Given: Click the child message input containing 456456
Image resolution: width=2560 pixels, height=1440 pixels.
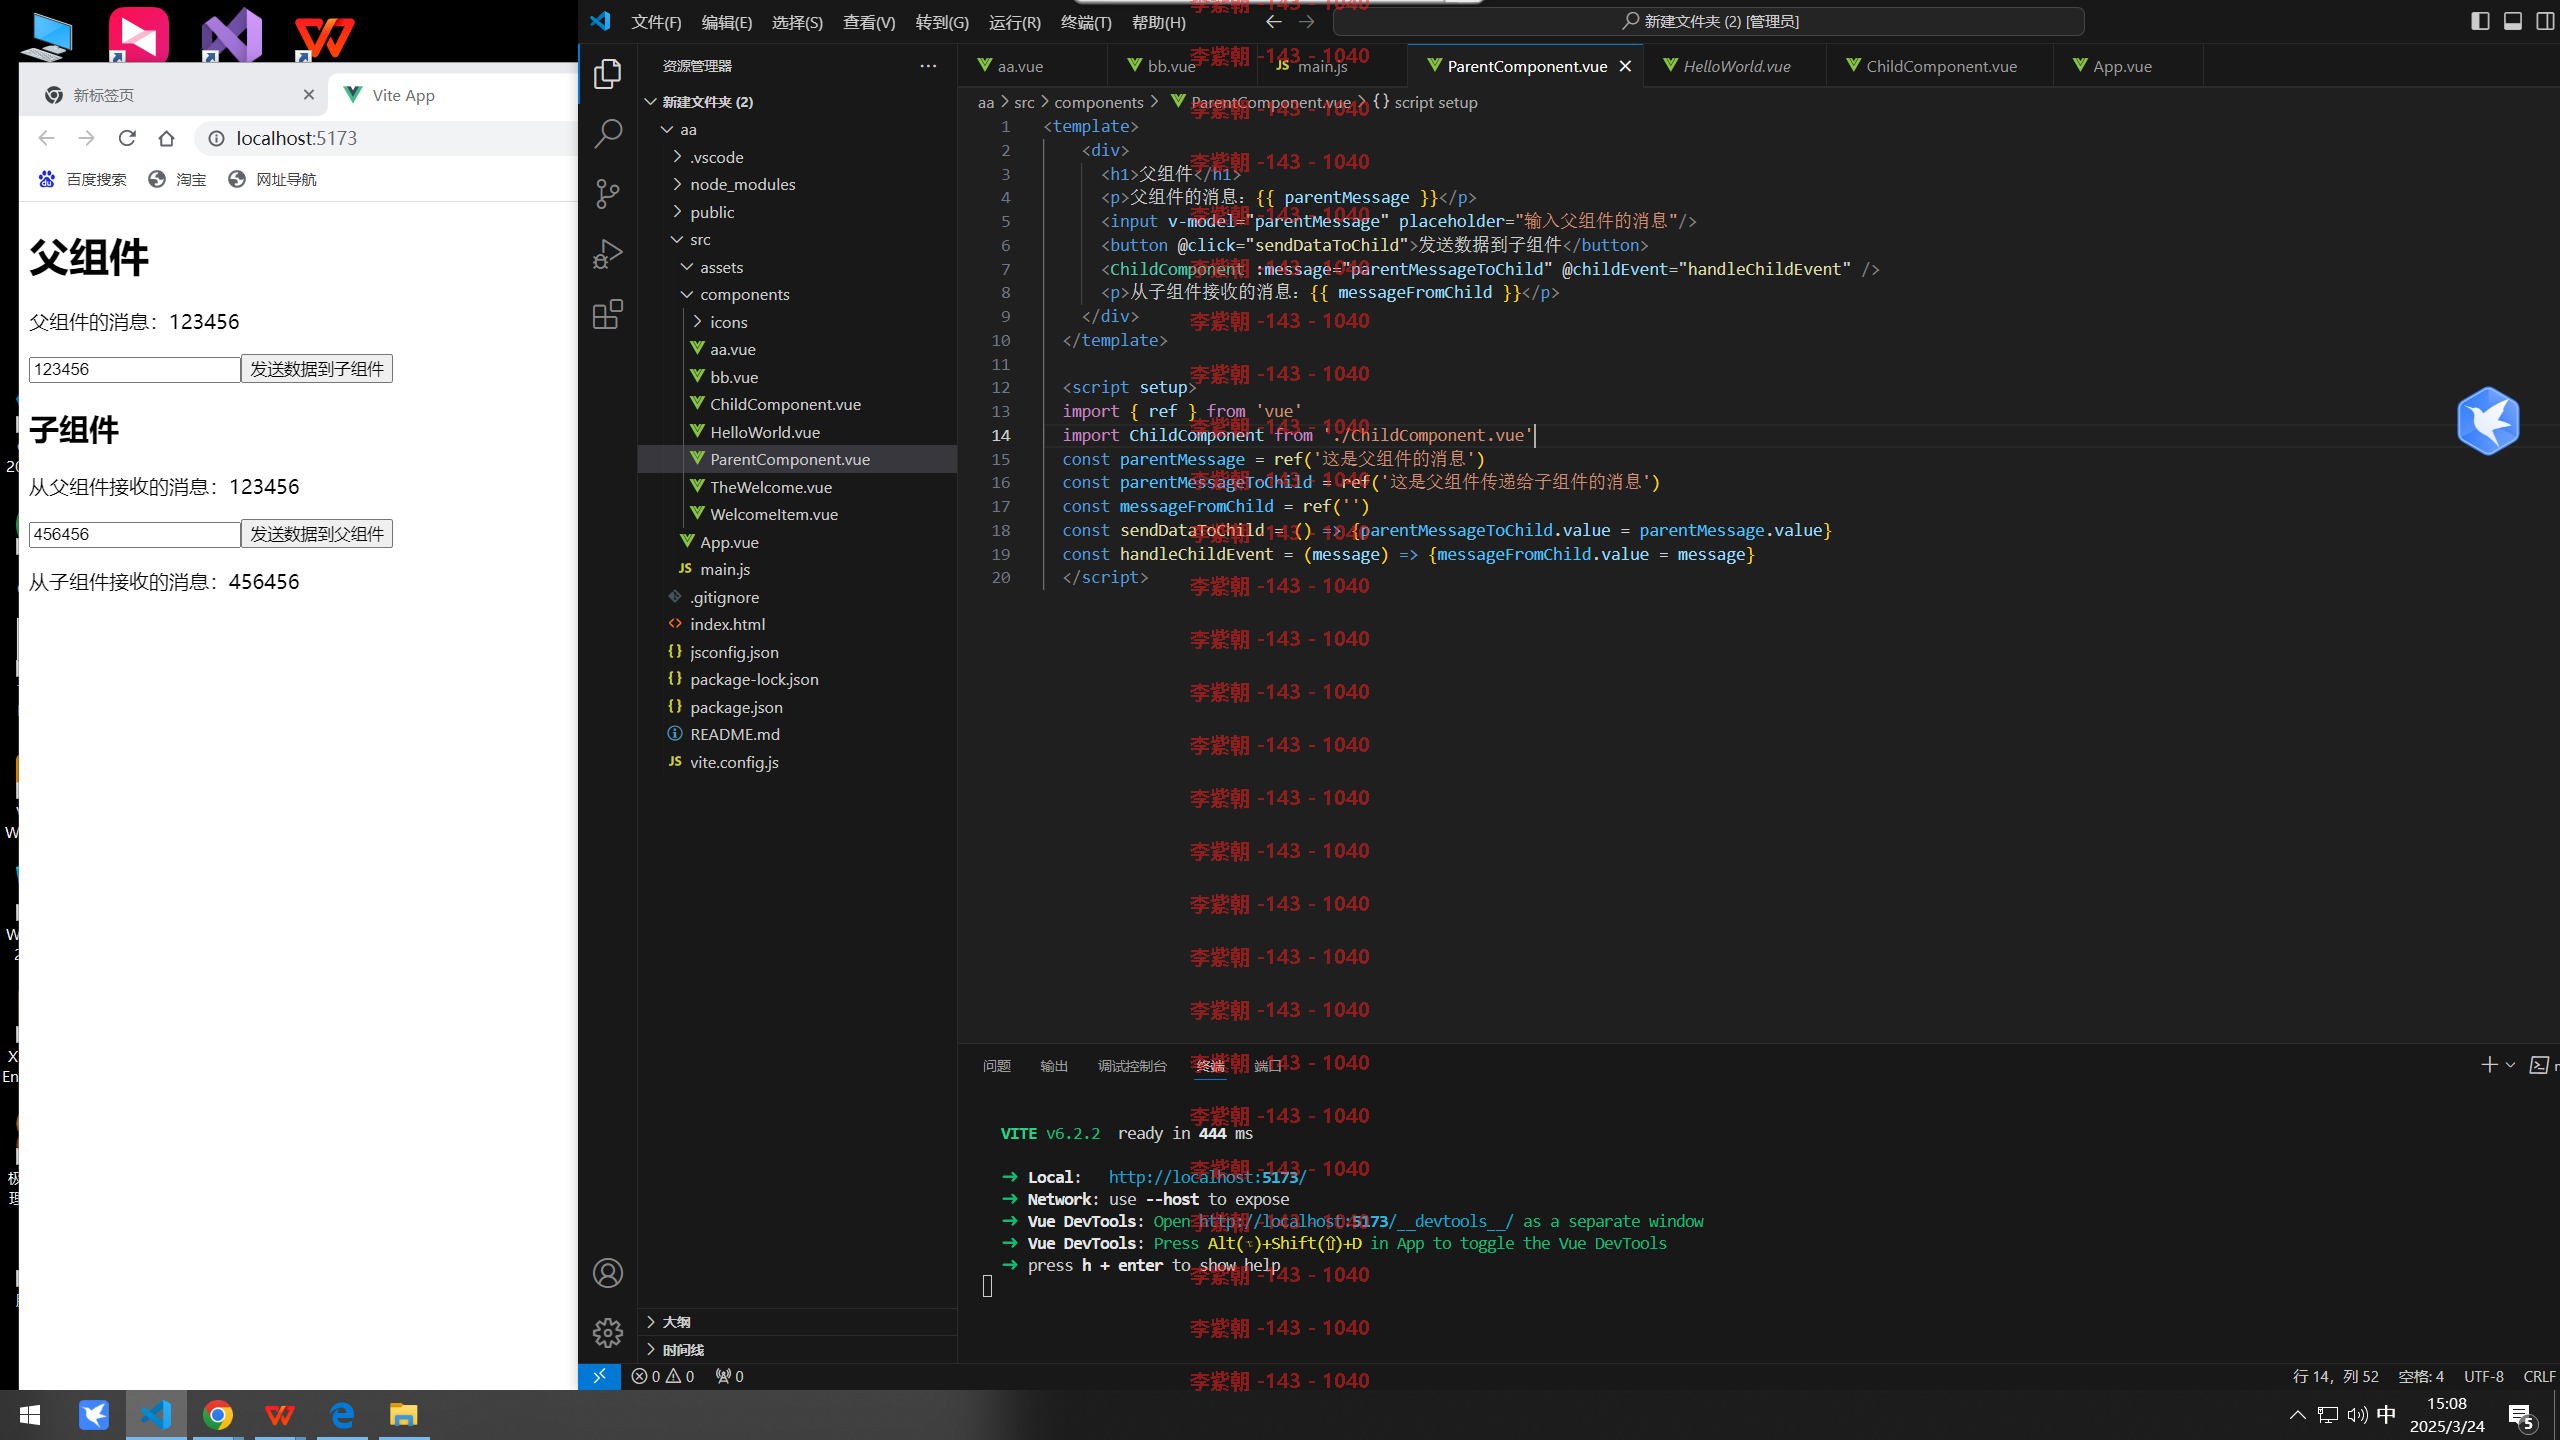Looking at the screenshot, I should pyautogui.click(x=135, y=534).
